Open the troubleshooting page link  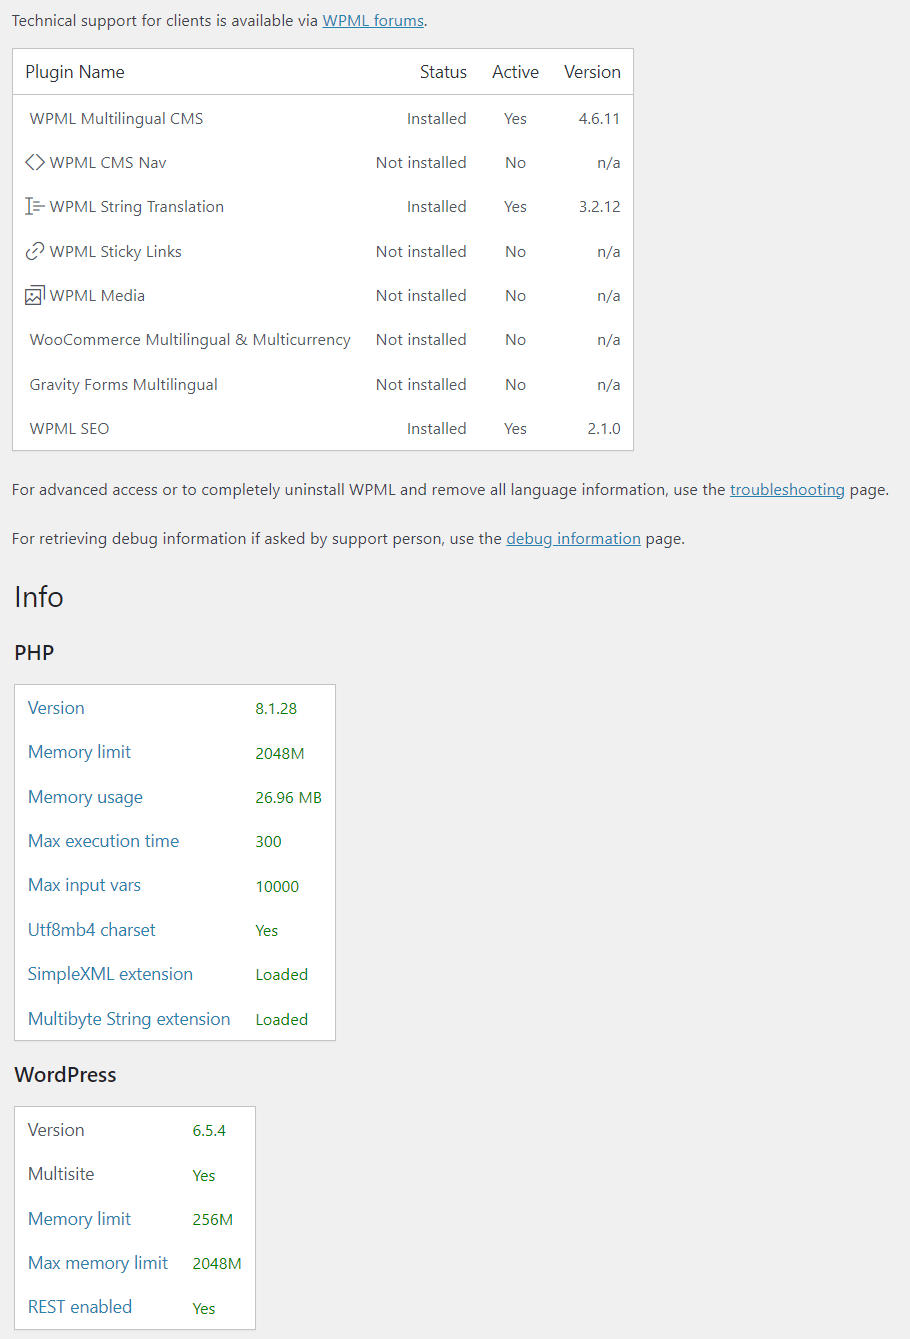pyautogui.click(x=787, y=489)
